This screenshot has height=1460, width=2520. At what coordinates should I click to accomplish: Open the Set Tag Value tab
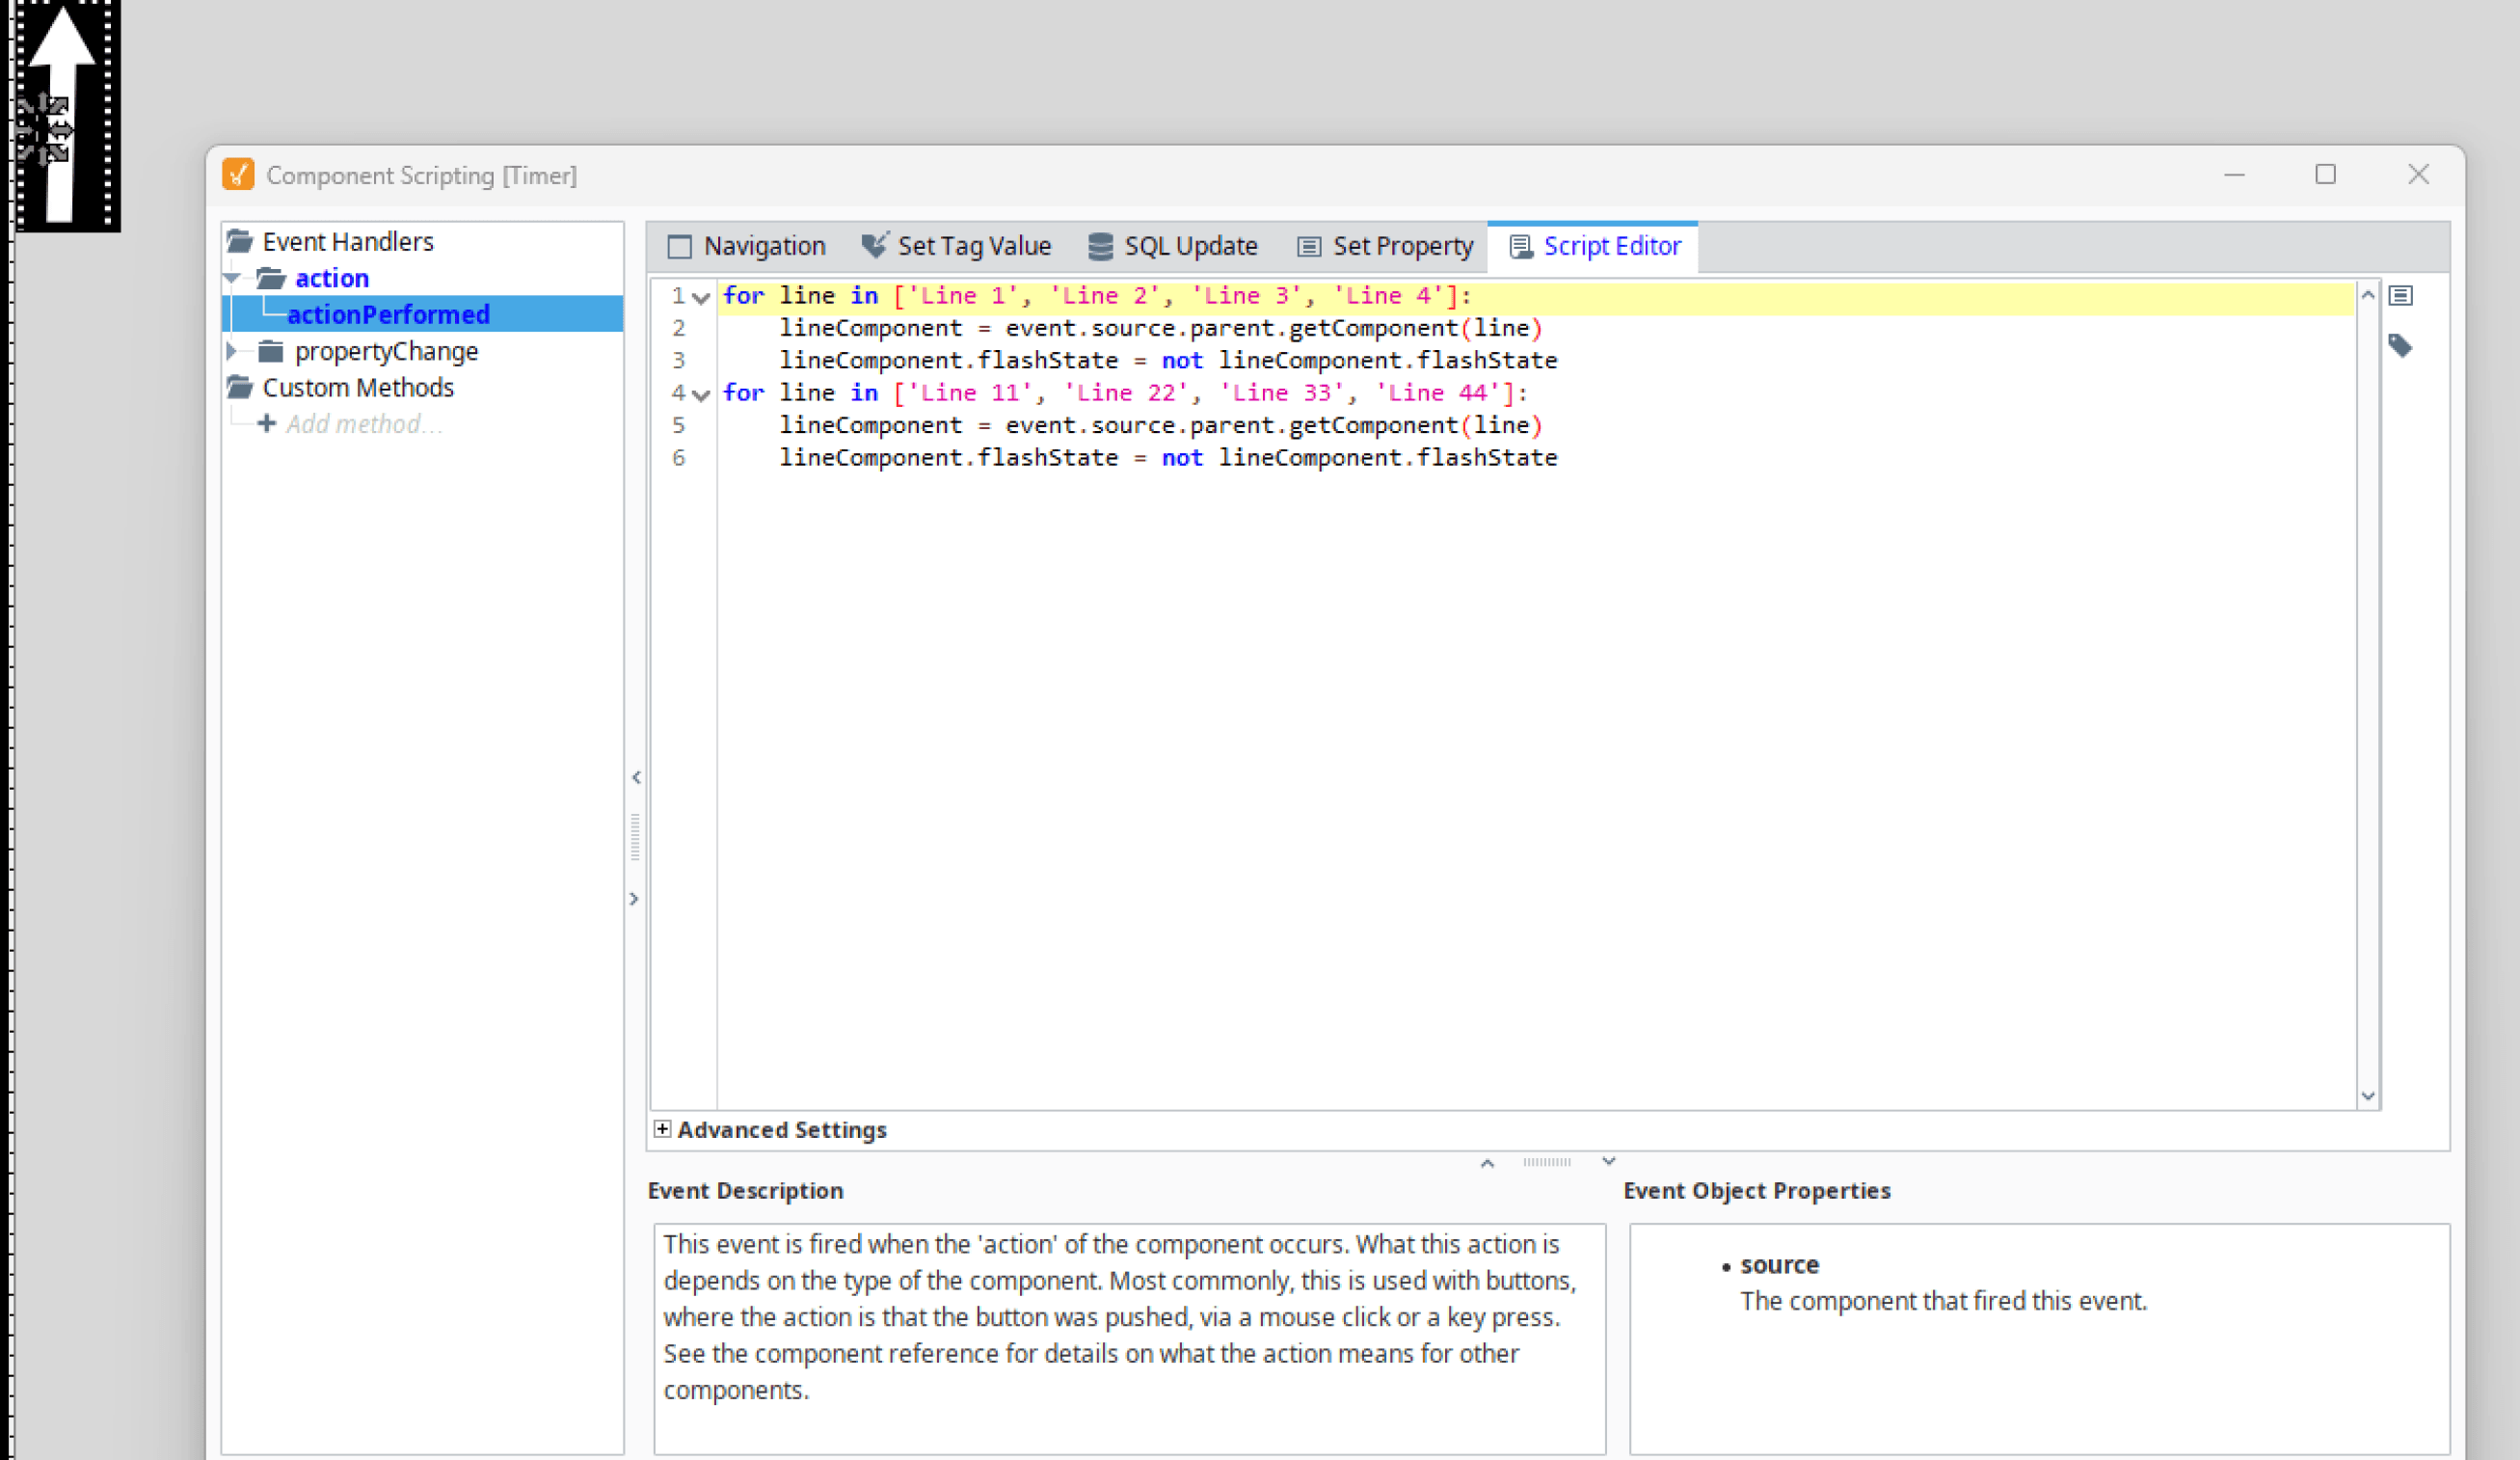point(956,246)
